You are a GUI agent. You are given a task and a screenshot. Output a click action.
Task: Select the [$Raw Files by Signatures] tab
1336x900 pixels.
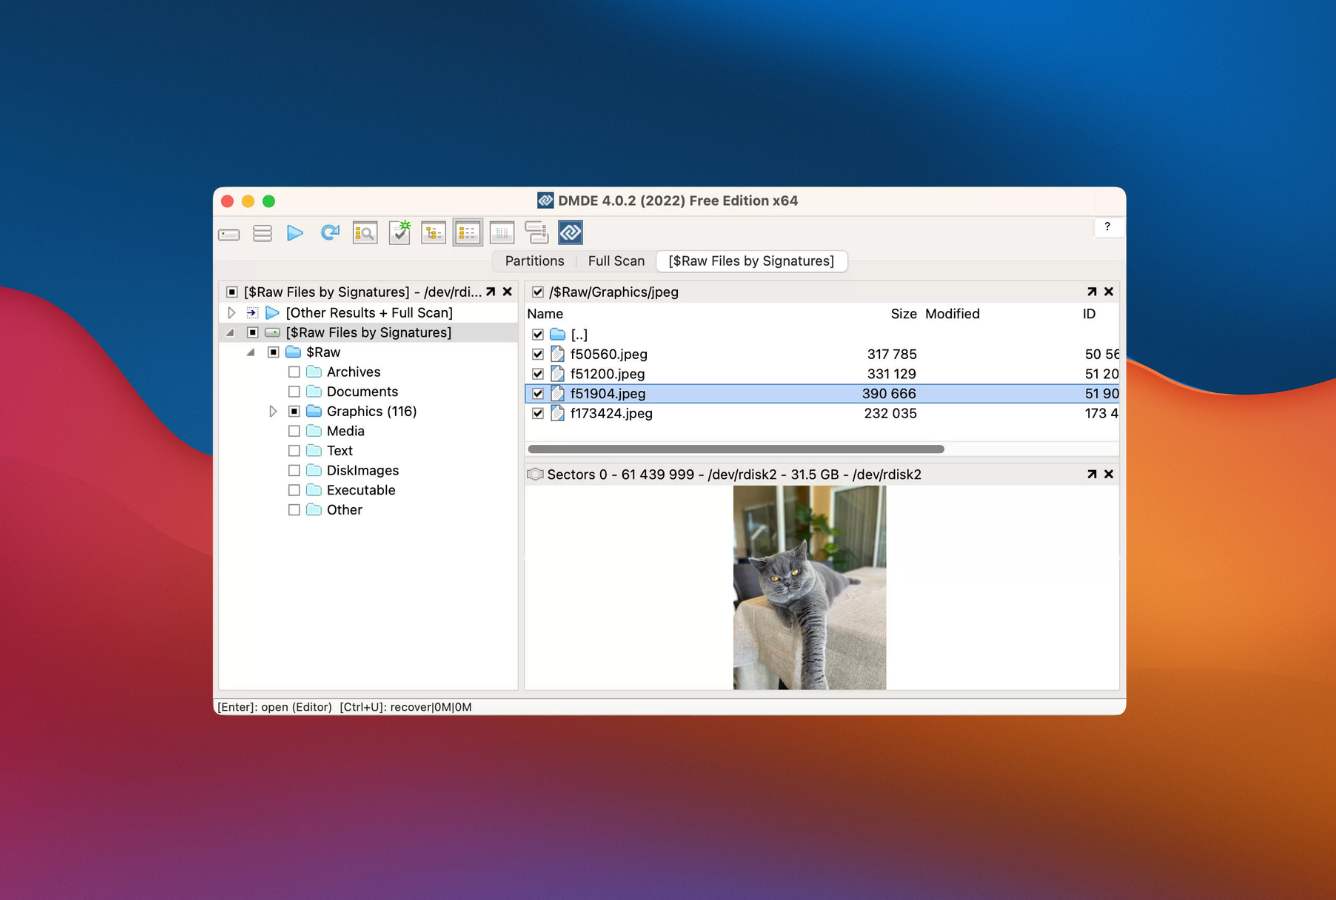click(x=751, y=261)
